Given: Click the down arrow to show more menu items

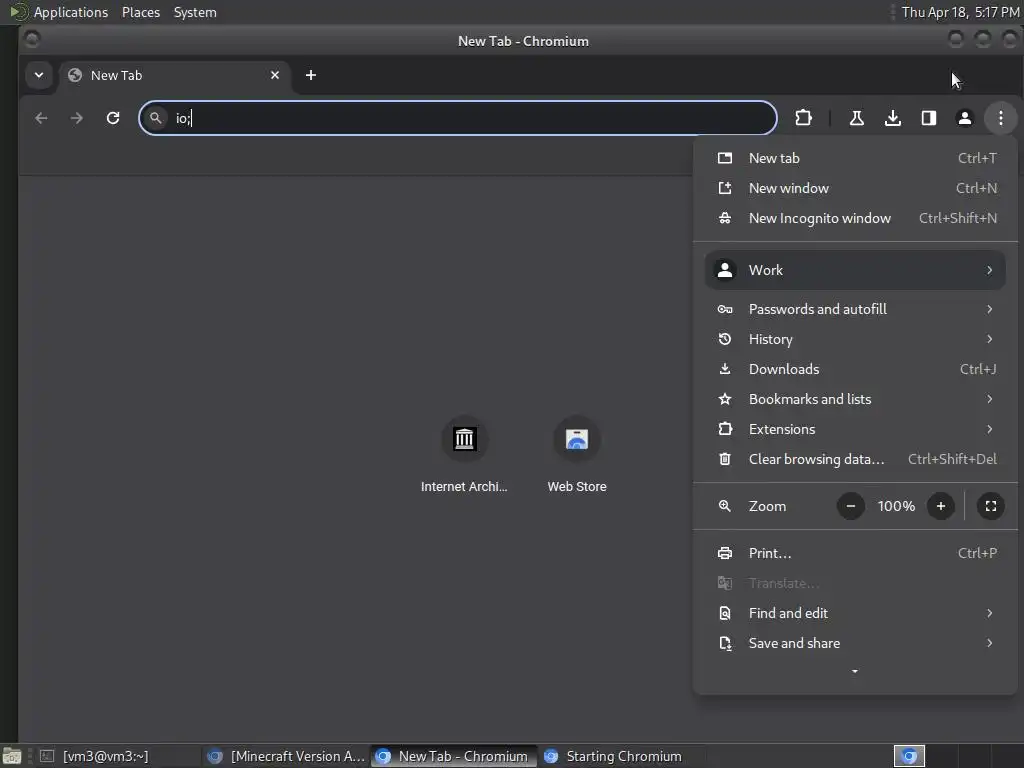Looking at the screenshot, I should (x=855, y=671).
